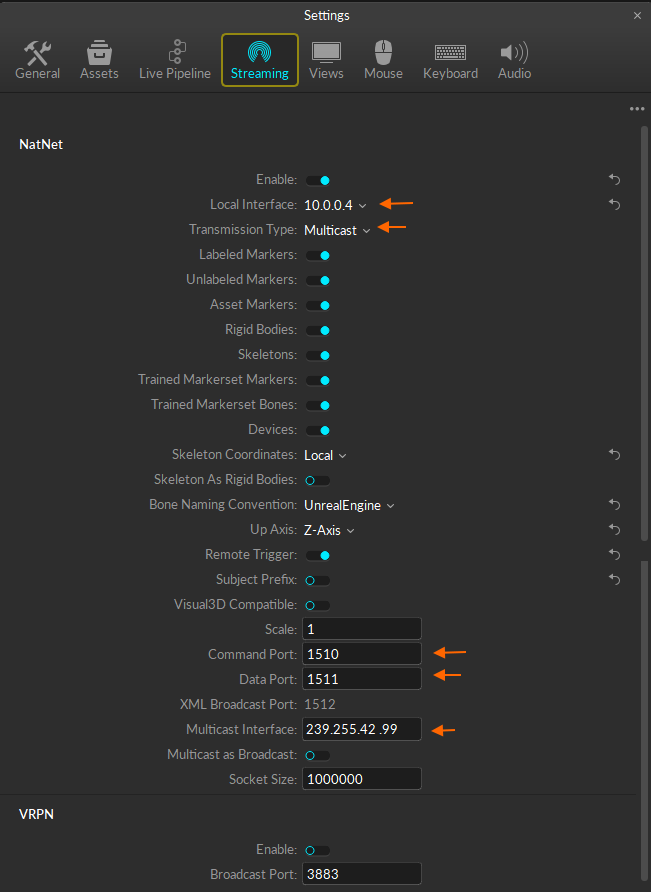Image resolution: width=651 pixels, height=892 pixels.
Task: Expand the Transmission Type dropdown
Action: [x=337, y=230]
